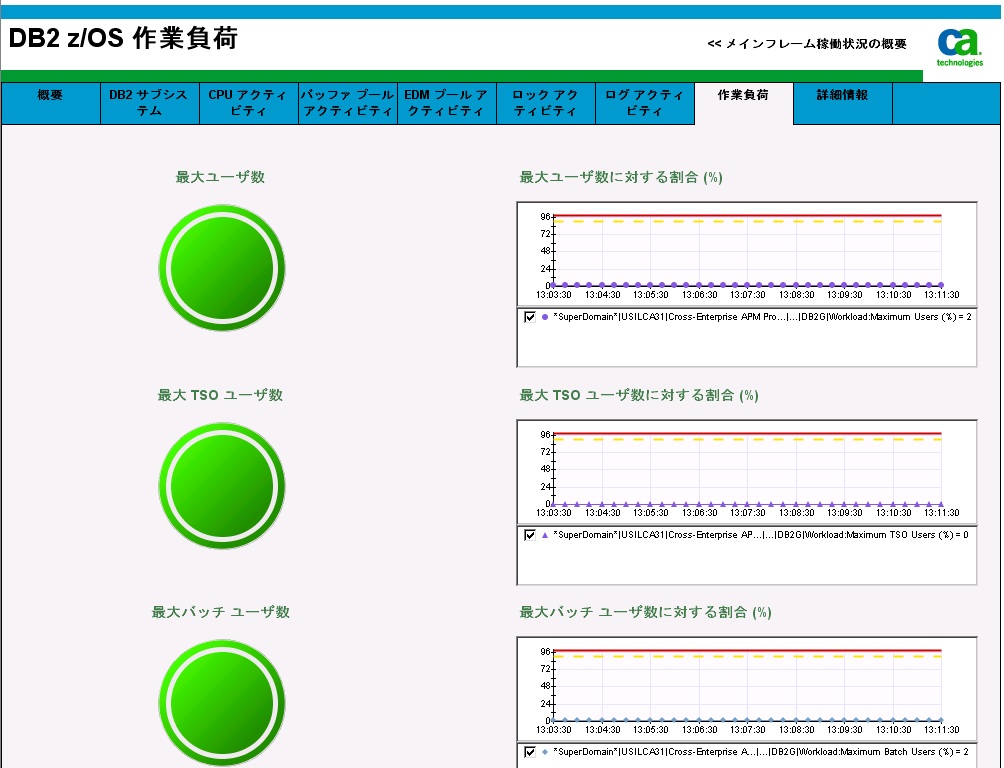Image resolution: width=1004 pixels, height=768 pixels.
Task: Switch to the 概要 tab
Action: pos(50,103)
